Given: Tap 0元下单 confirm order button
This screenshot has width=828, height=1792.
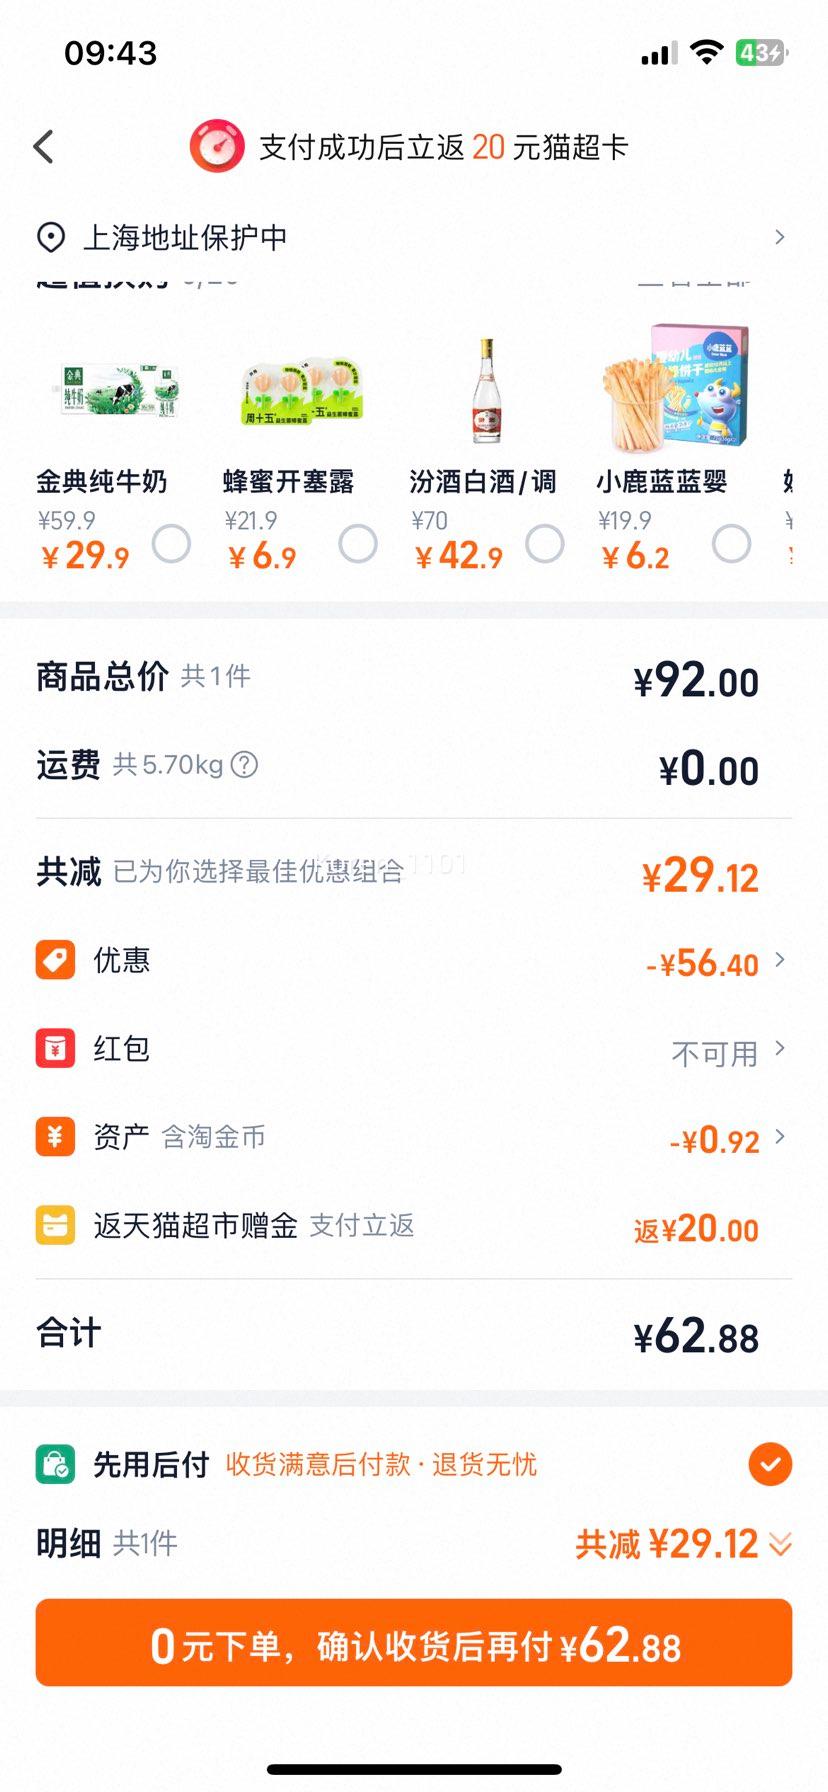Looking at the screenshot, I should [414, 1643].
